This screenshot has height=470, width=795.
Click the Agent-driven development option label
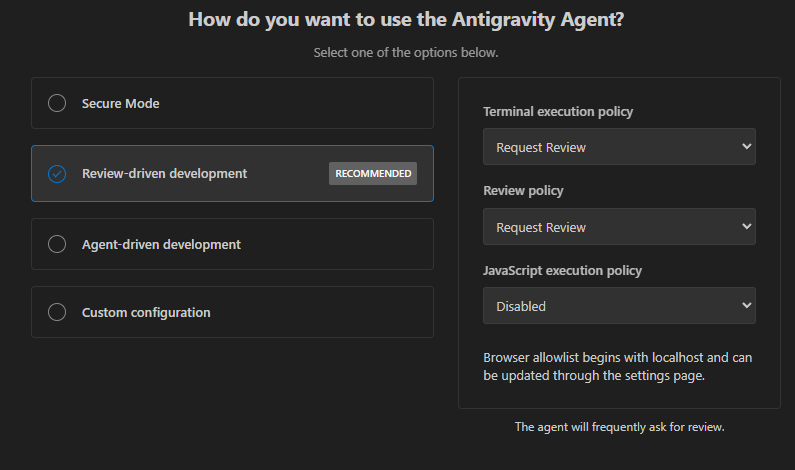(x=161, y=244)
